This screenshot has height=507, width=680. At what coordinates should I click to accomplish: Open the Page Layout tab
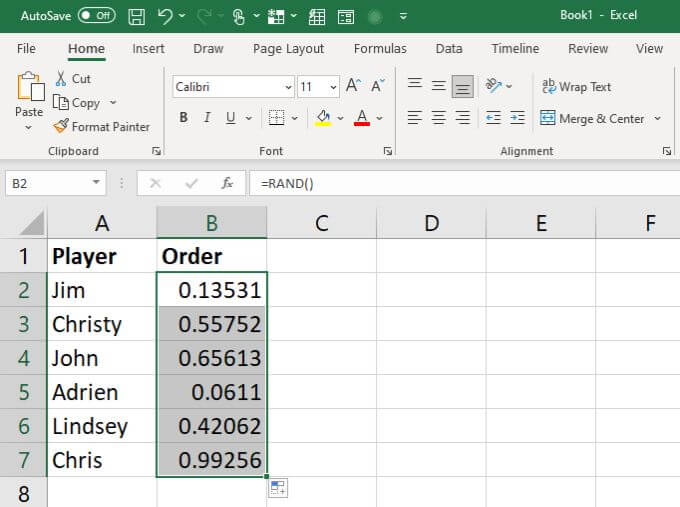[288, 49]
